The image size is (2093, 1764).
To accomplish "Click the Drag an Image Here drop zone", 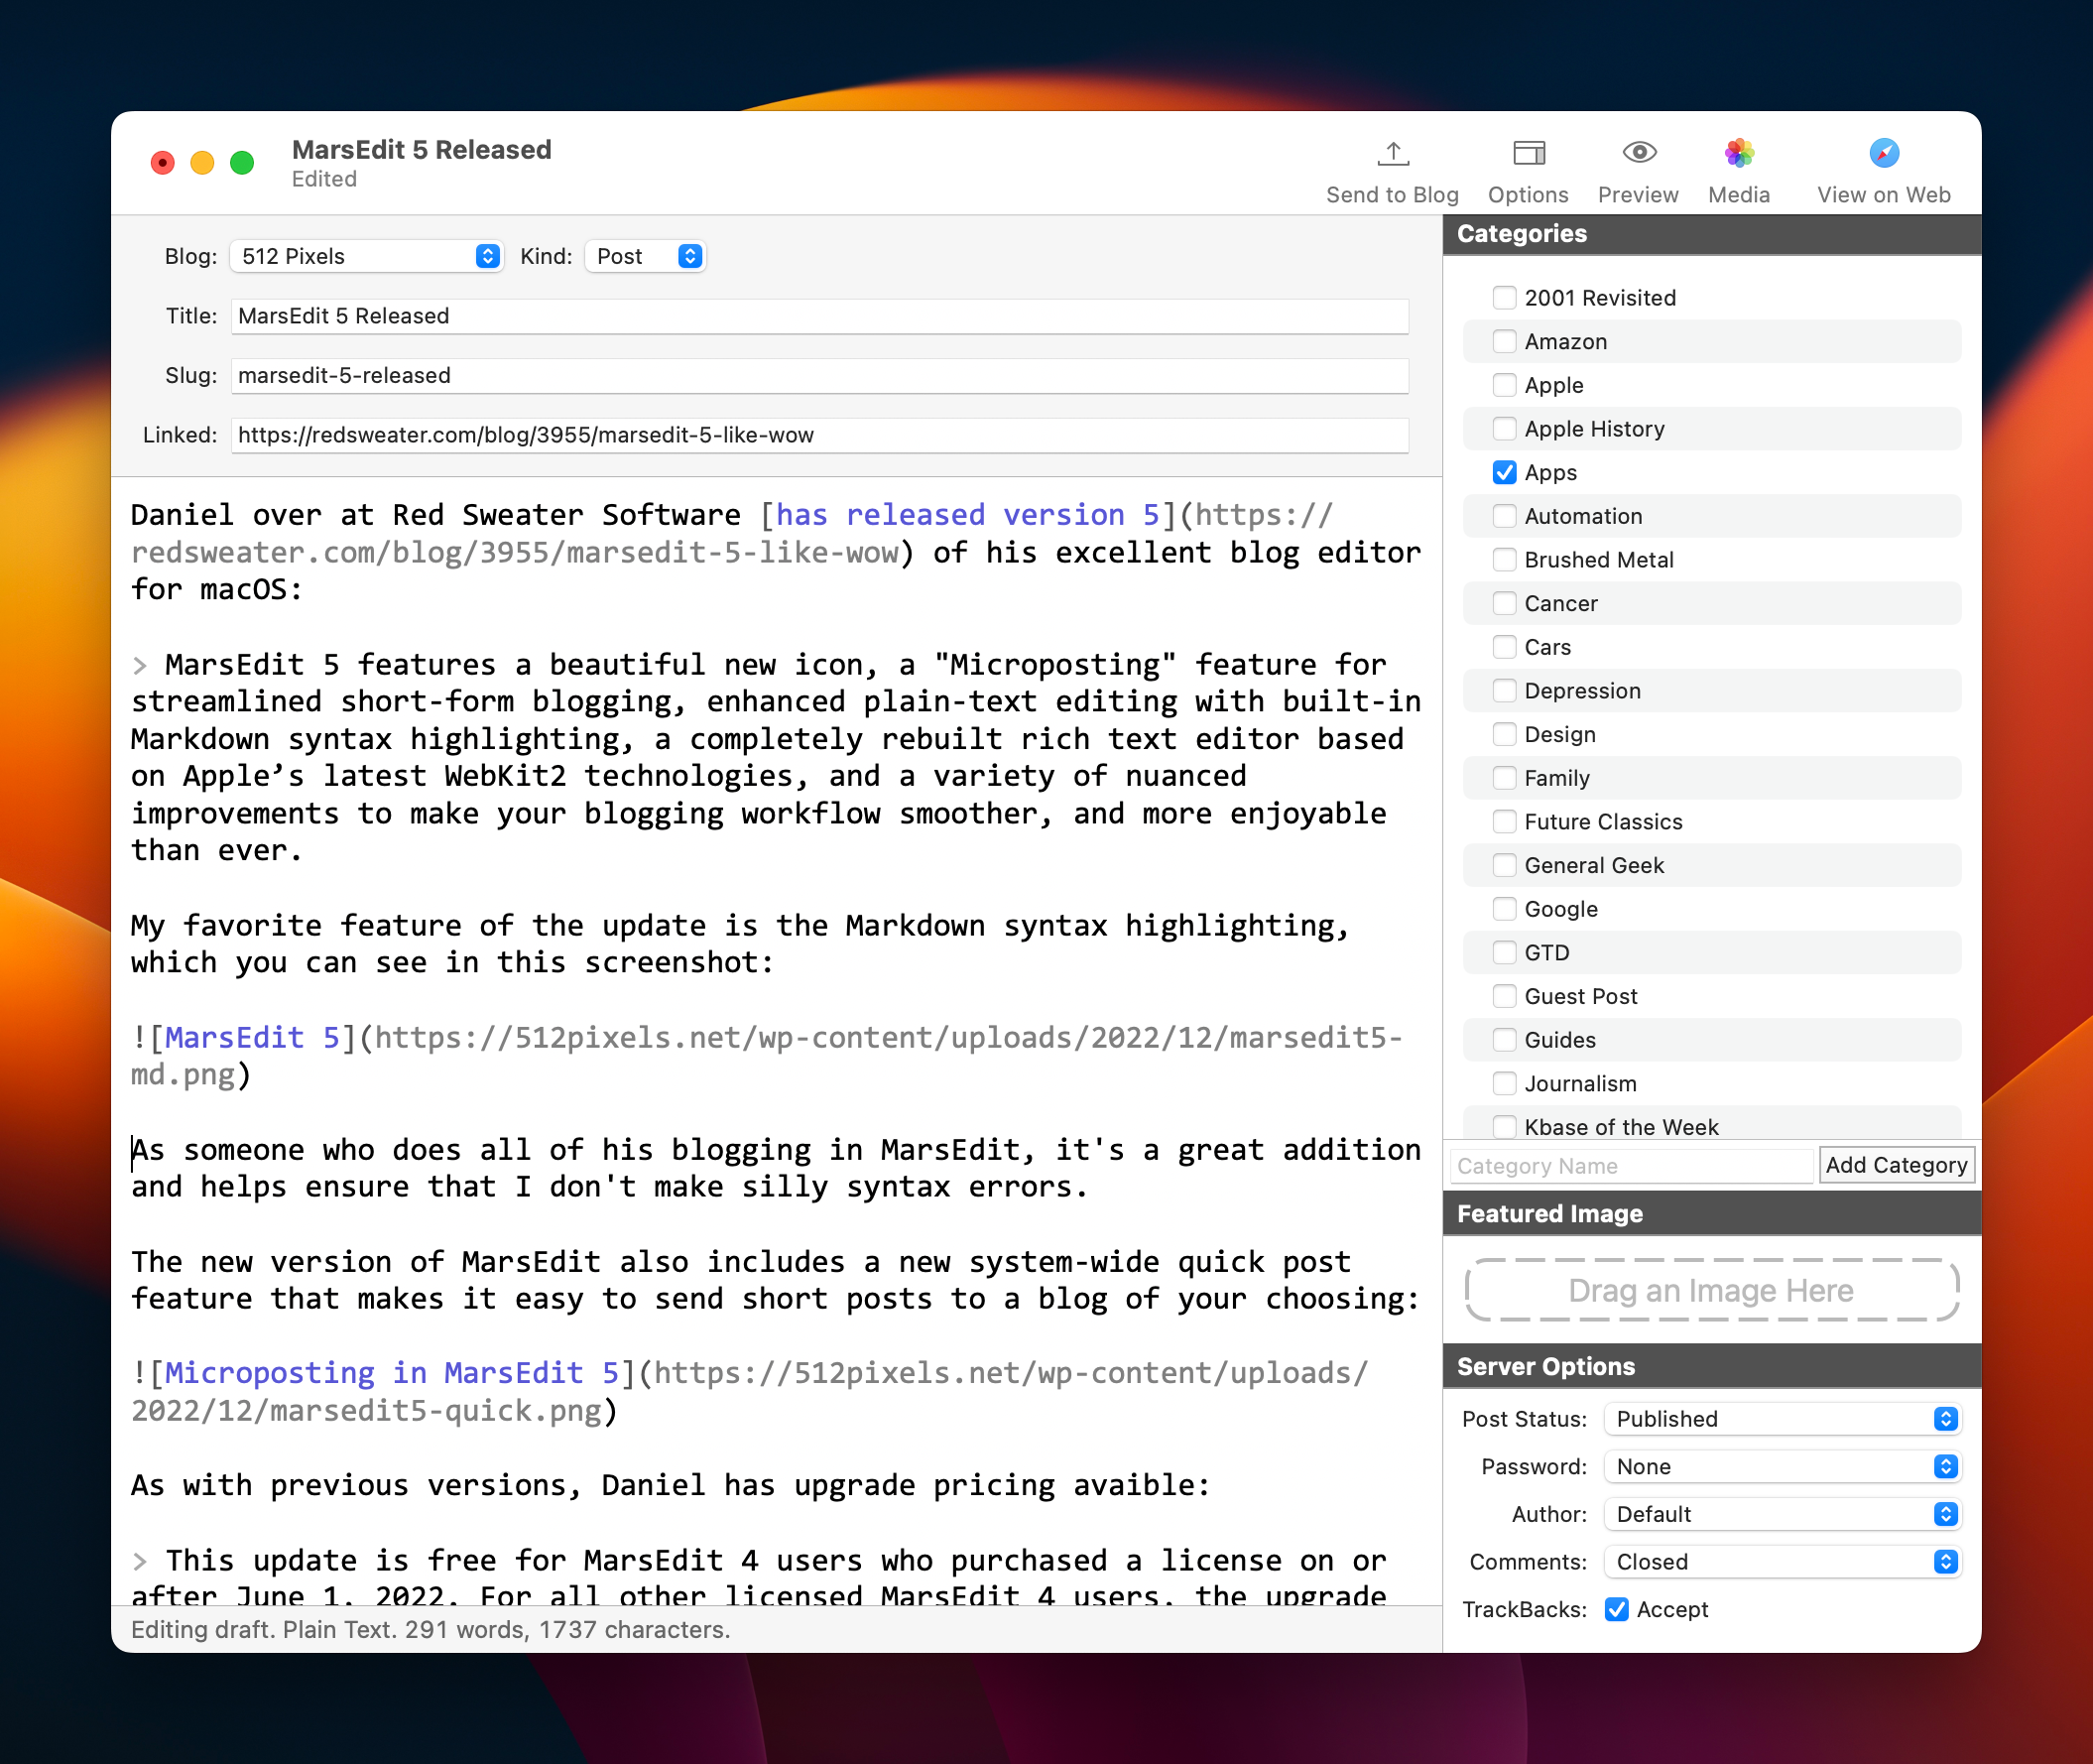I will pyautogui.click(x=1711, y=1291).
